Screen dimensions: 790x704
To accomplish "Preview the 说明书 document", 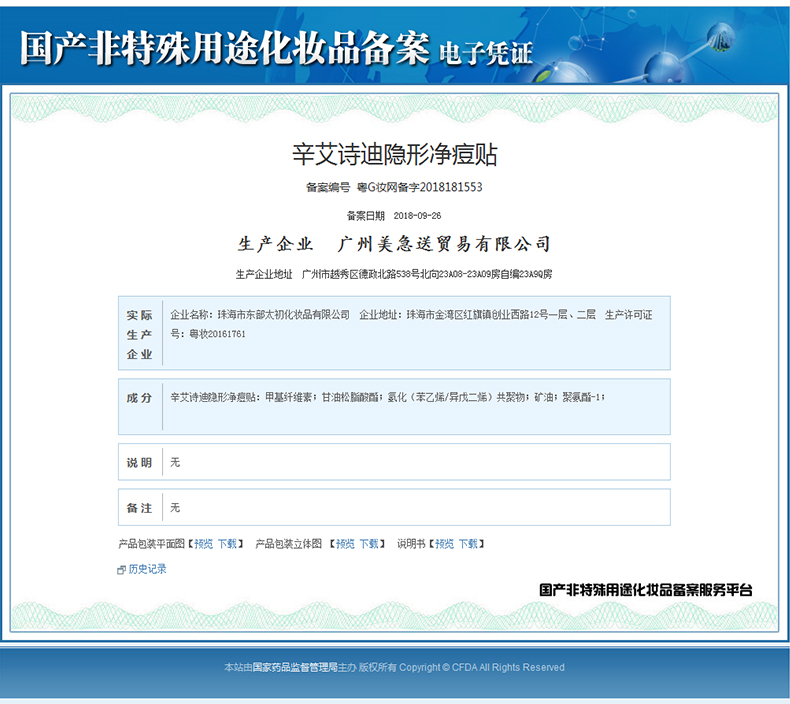I will [444, 544].
